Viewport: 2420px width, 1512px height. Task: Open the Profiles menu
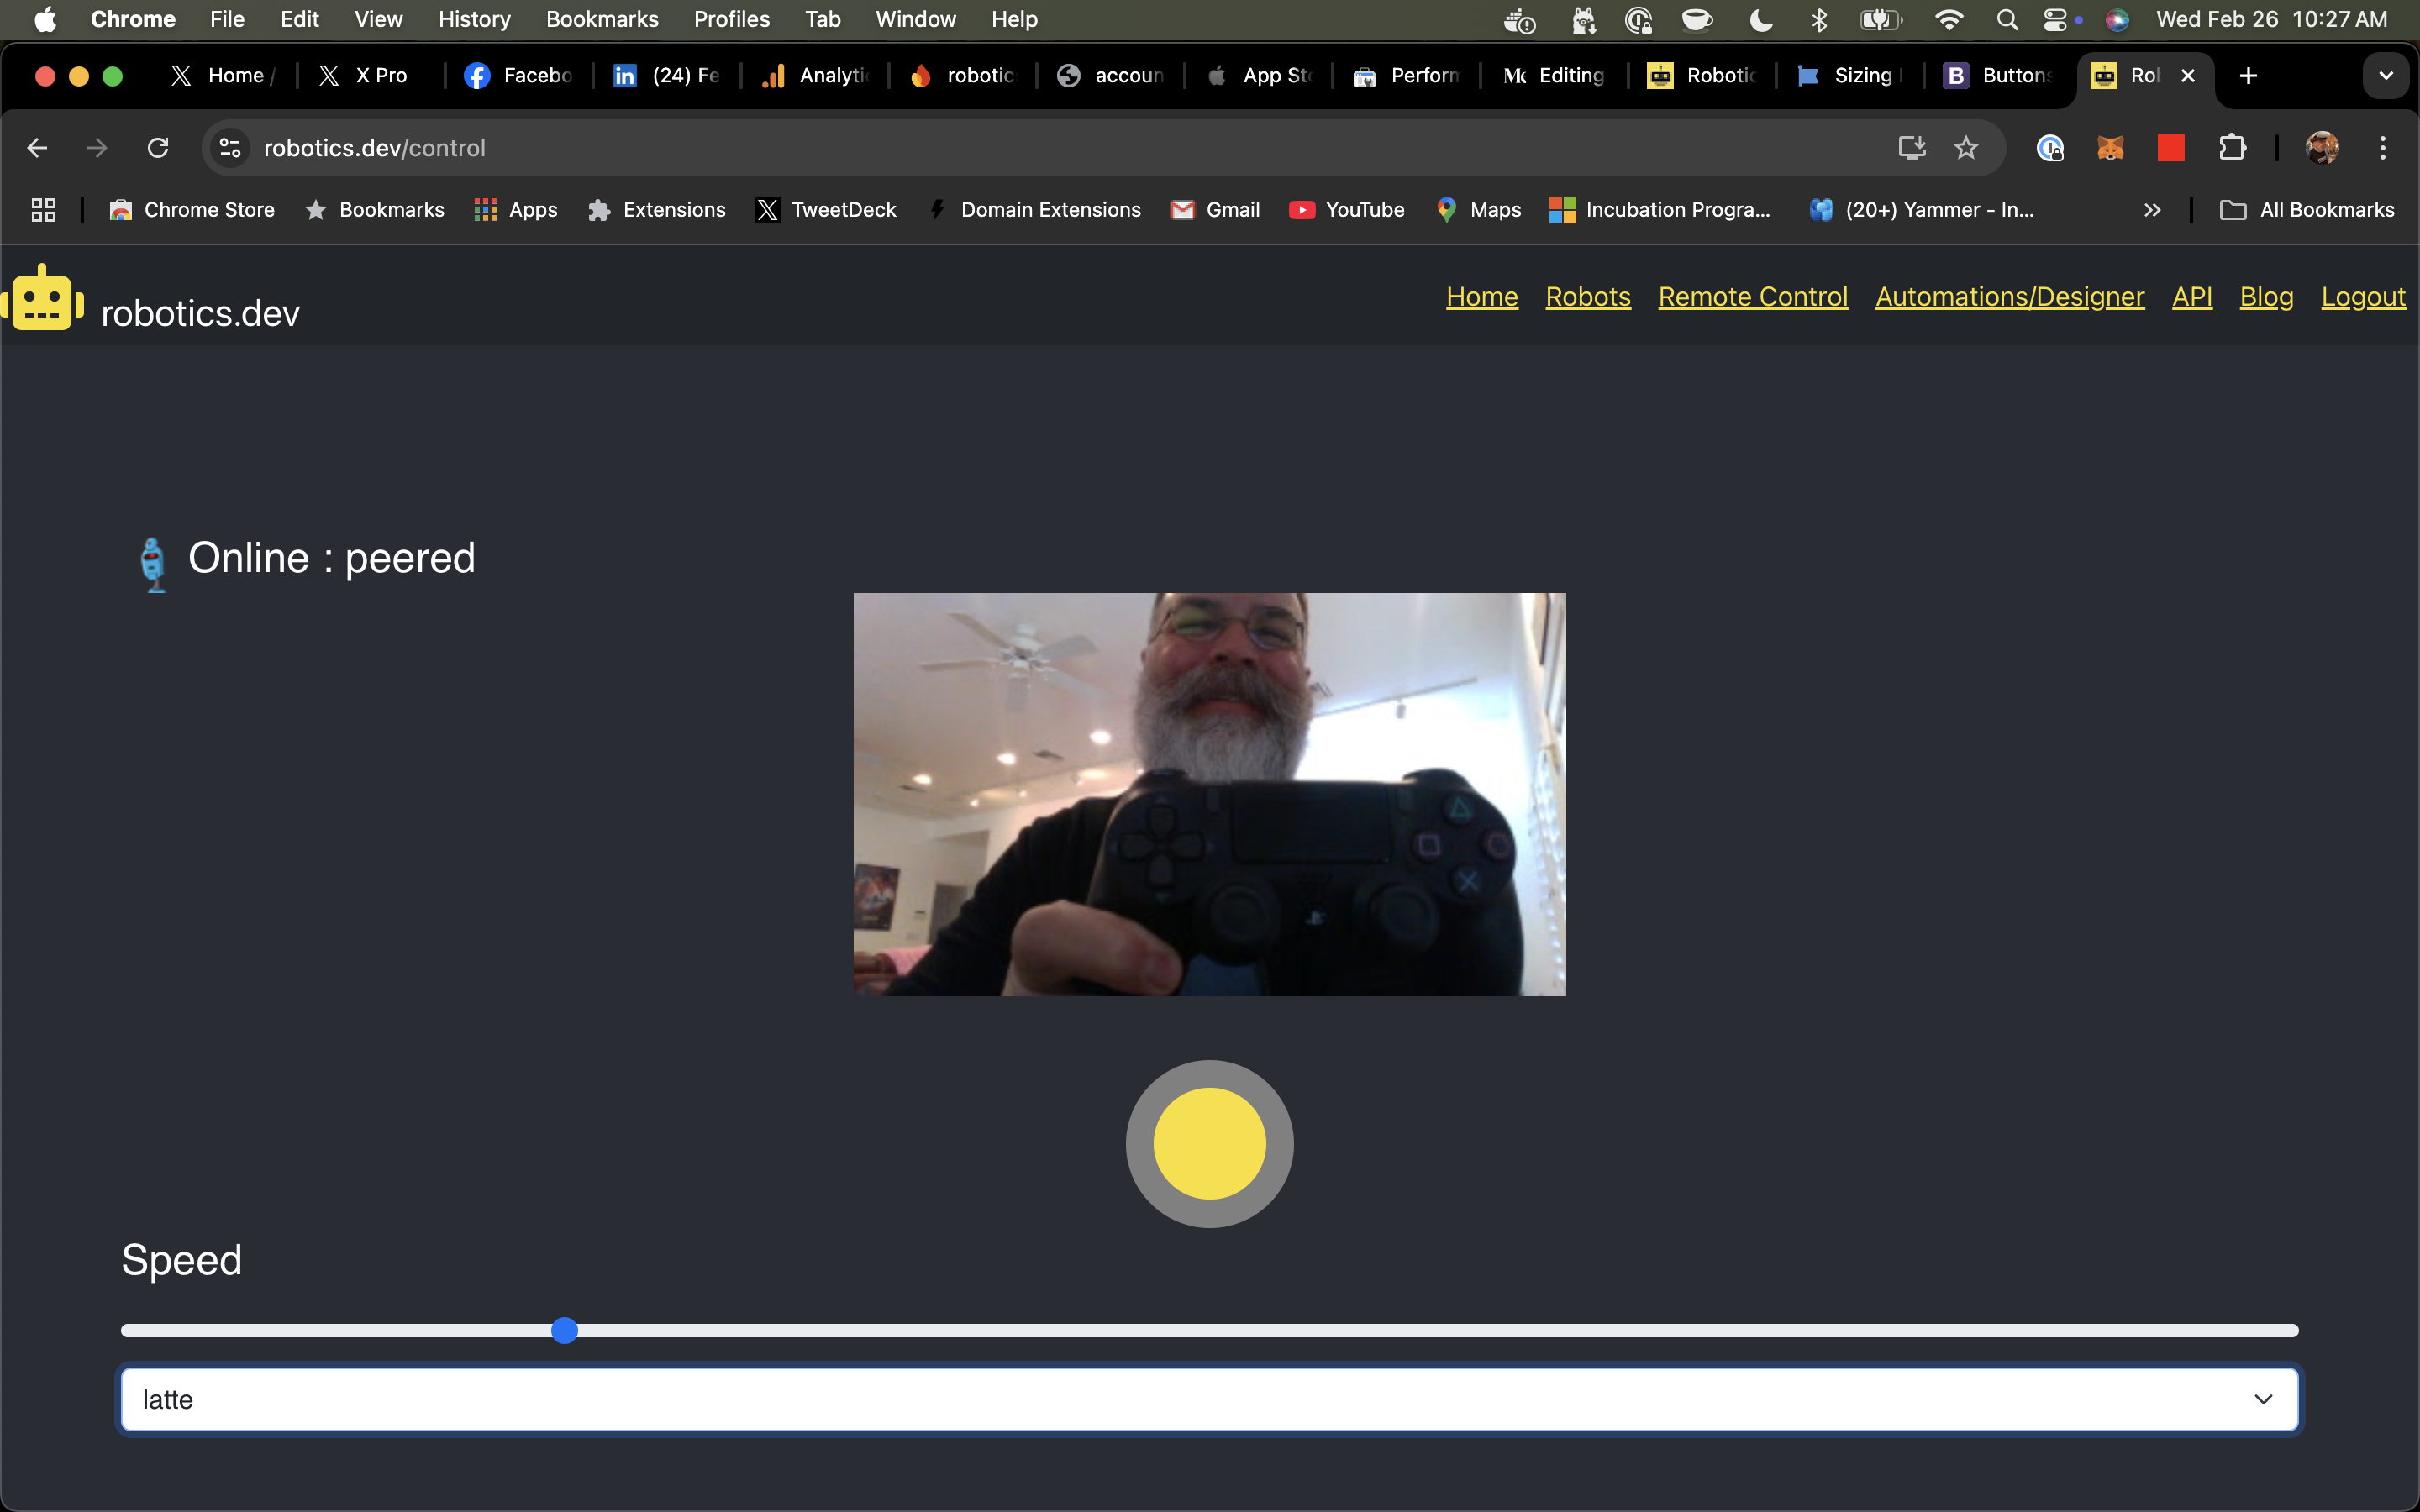point(731,19)
